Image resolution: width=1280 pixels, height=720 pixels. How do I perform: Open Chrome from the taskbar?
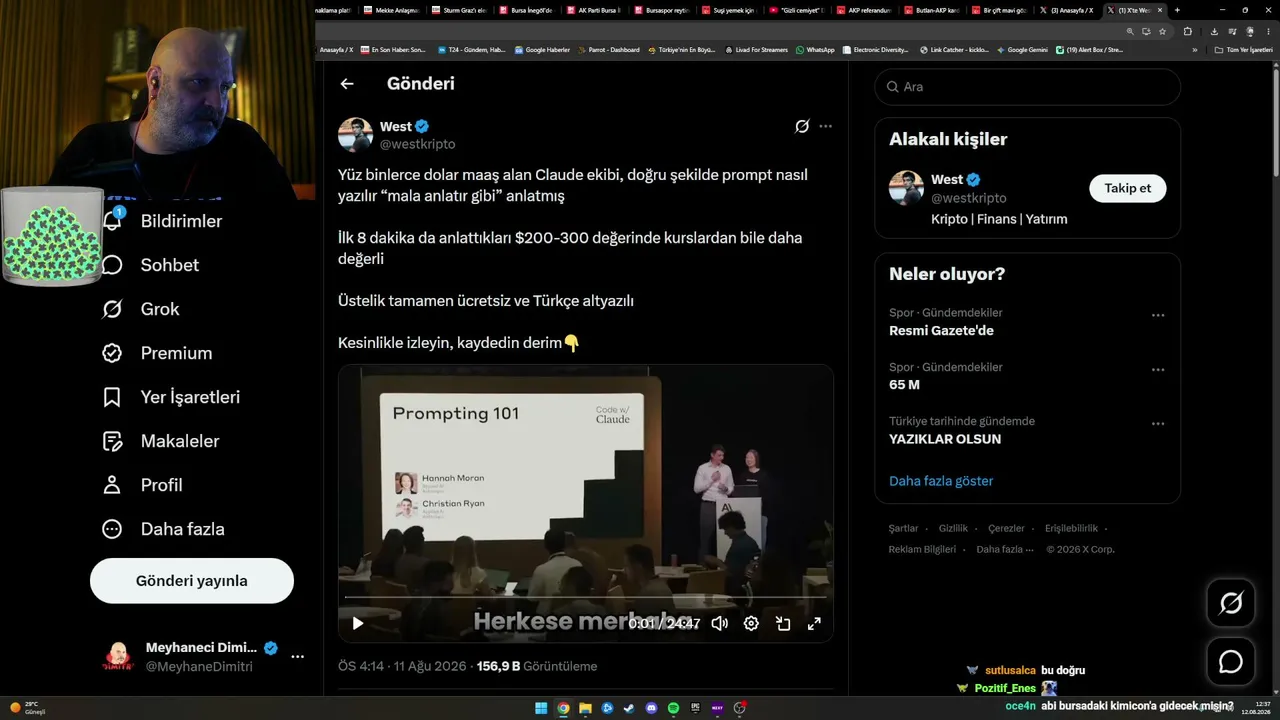[x=563, y=708]
